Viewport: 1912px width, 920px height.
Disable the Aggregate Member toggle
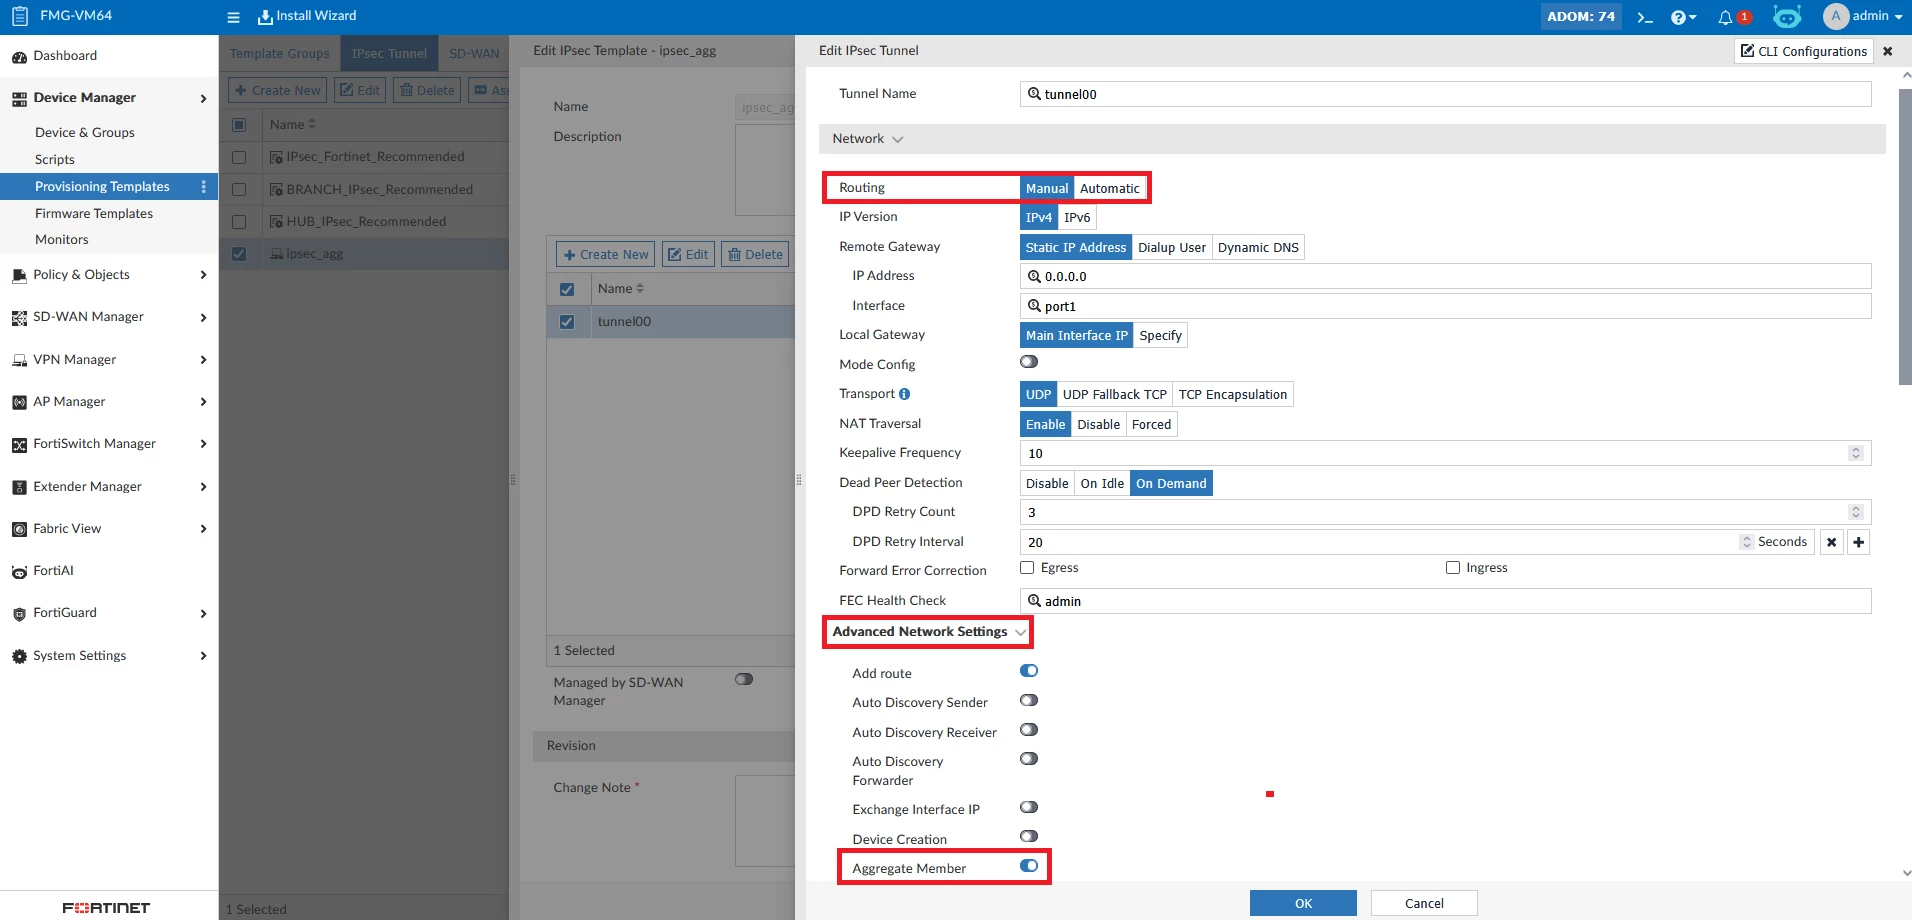pos(1029,866)
